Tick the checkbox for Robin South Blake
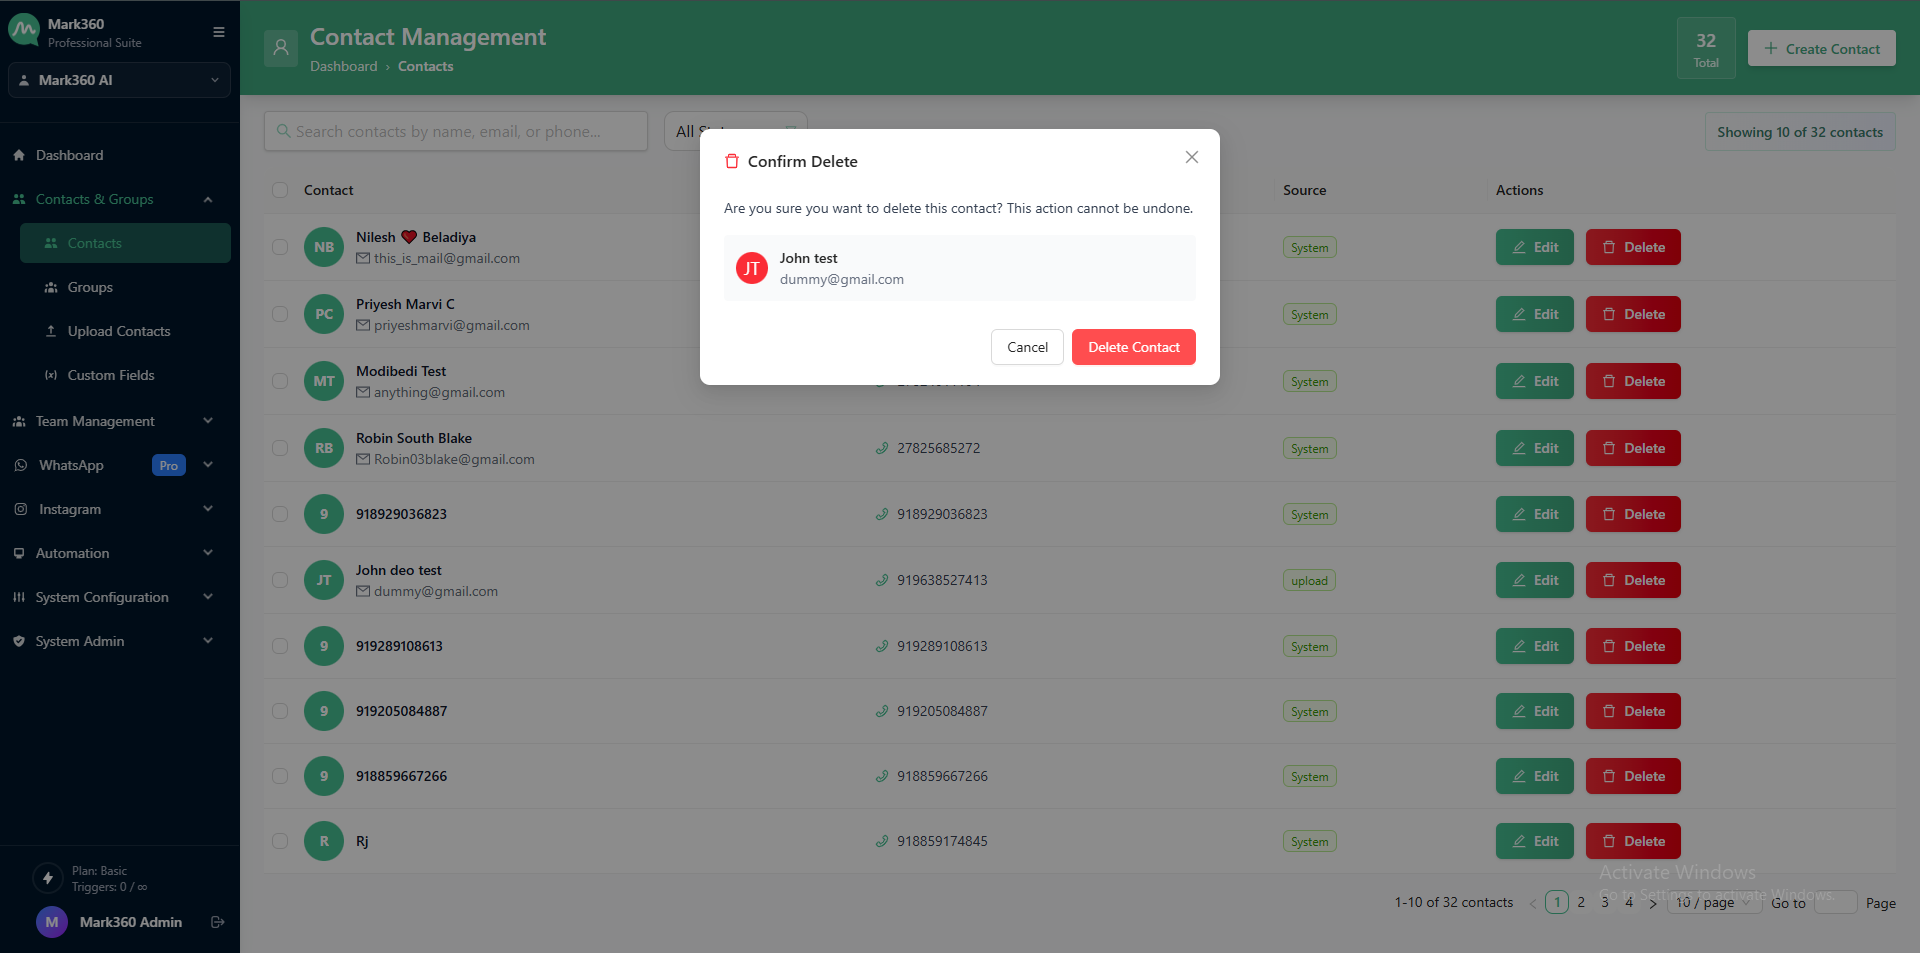 click(x=280, y=448)
